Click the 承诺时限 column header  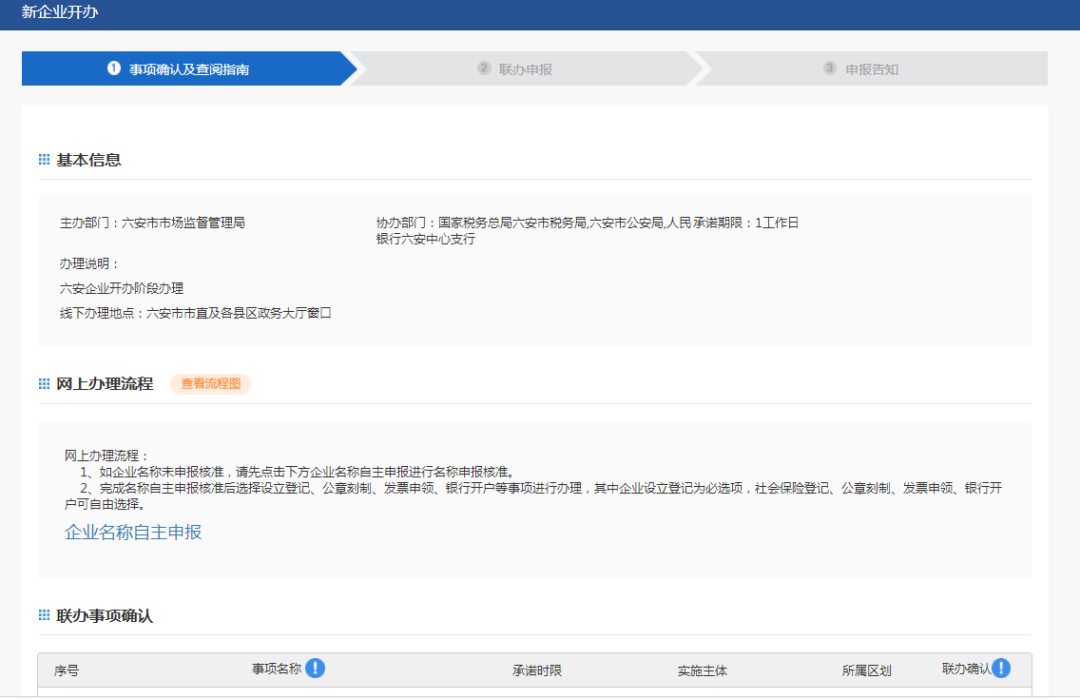tap(537, 670)
